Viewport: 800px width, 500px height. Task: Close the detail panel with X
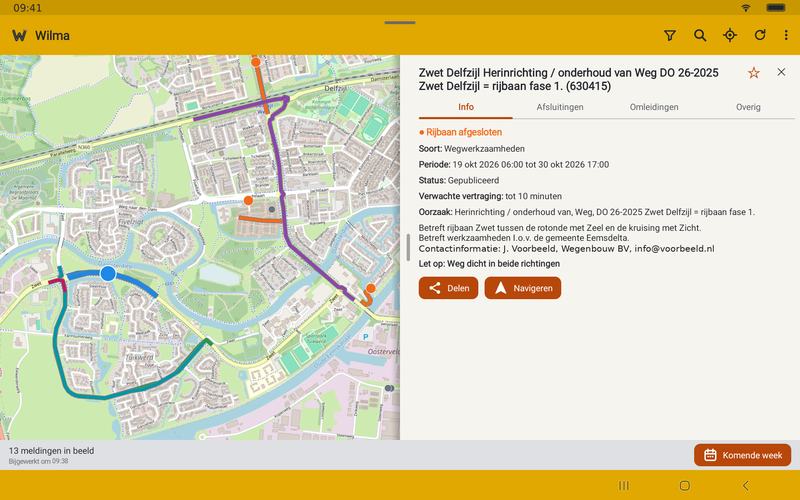pyautogui.click(x=781, y=72)
